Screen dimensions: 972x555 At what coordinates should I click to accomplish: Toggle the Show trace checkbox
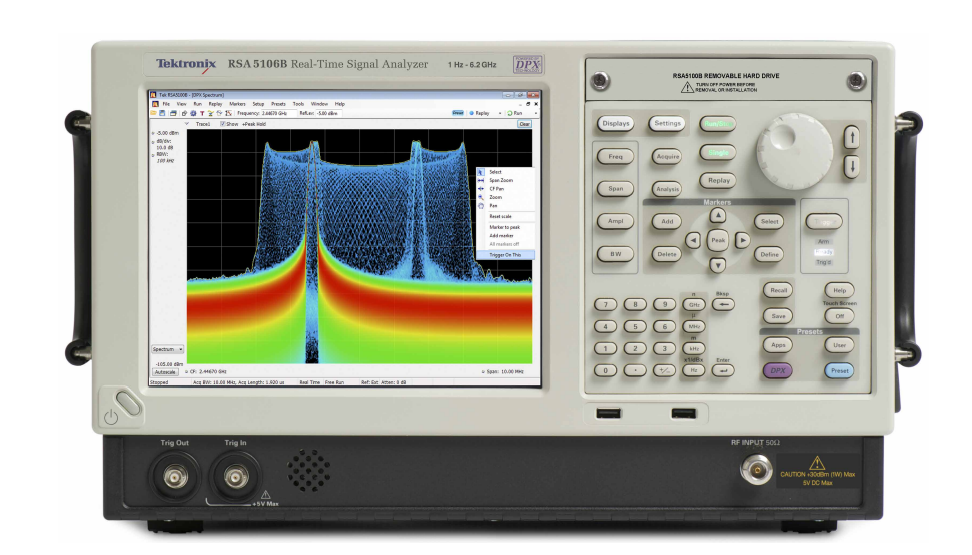(223, 124)
